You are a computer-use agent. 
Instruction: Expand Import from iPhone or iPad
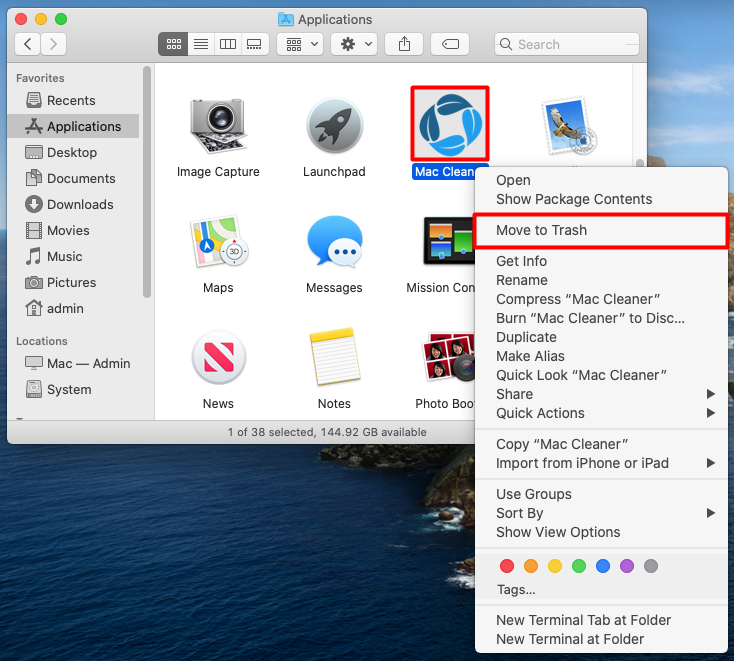[601, 463]
